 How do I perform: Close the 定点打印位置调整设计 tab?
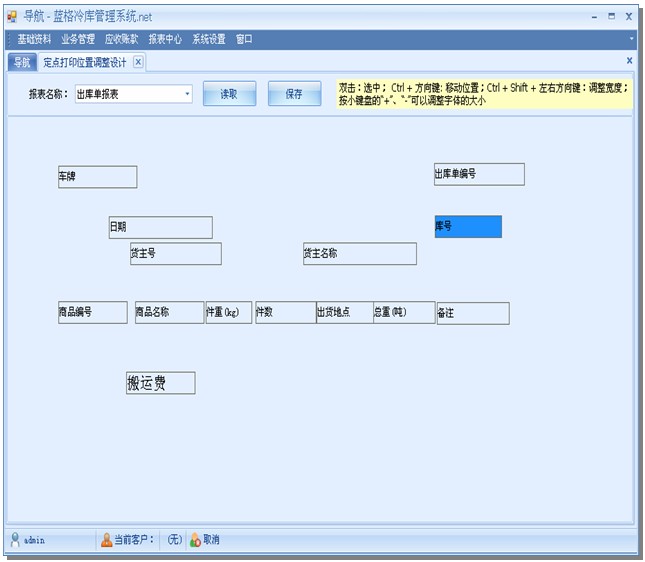coord(138,62)
